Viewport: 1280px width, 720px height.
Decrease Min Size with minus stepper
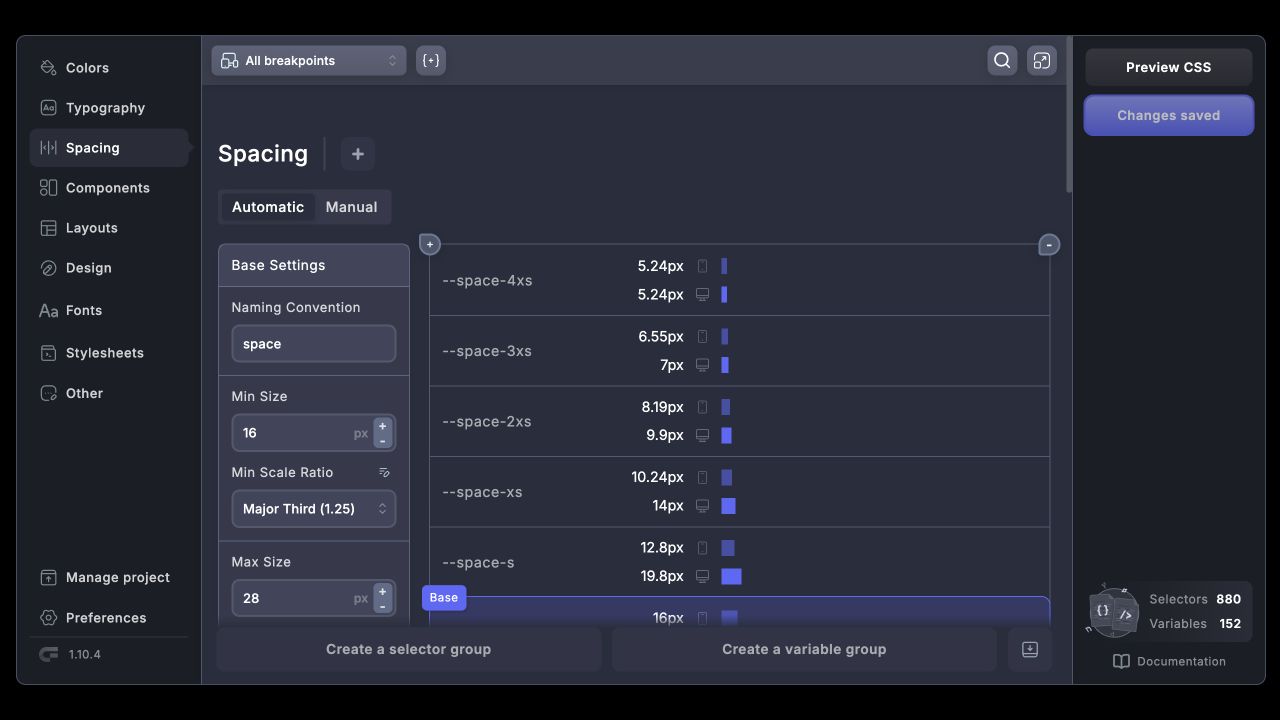(382, 441)
